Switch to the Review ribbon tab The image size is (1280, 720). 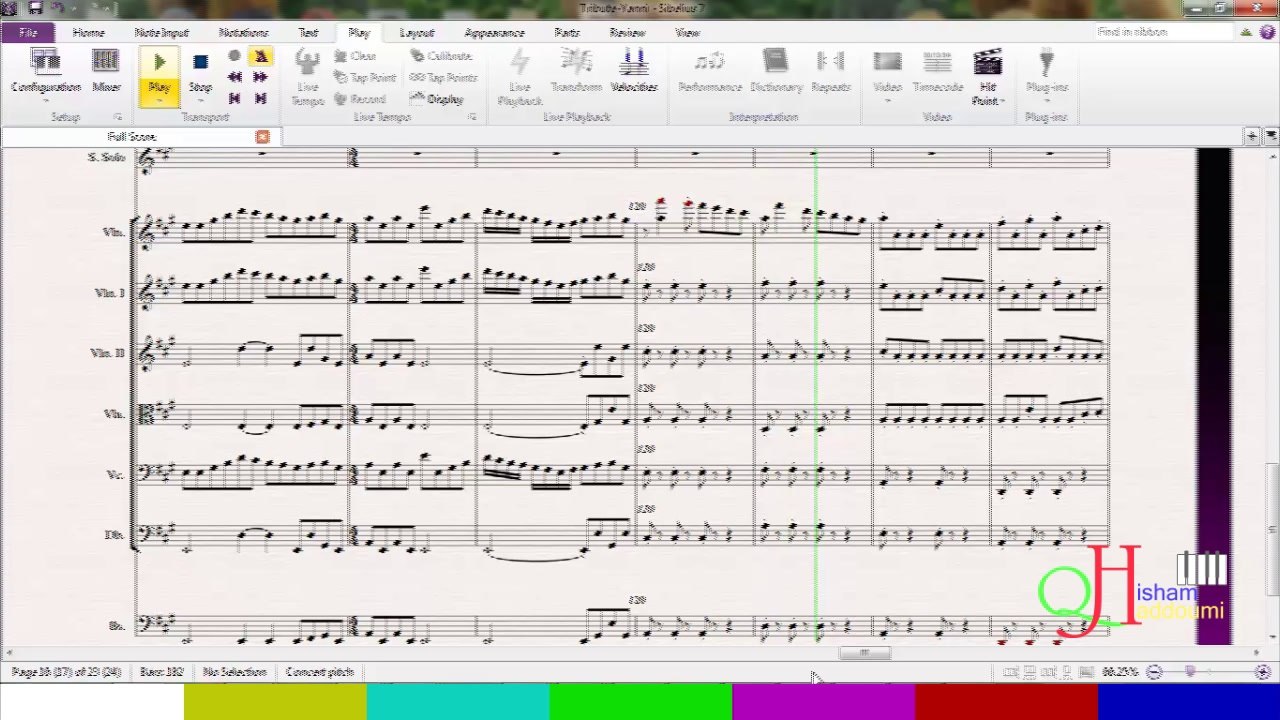[x=627, y=33]
